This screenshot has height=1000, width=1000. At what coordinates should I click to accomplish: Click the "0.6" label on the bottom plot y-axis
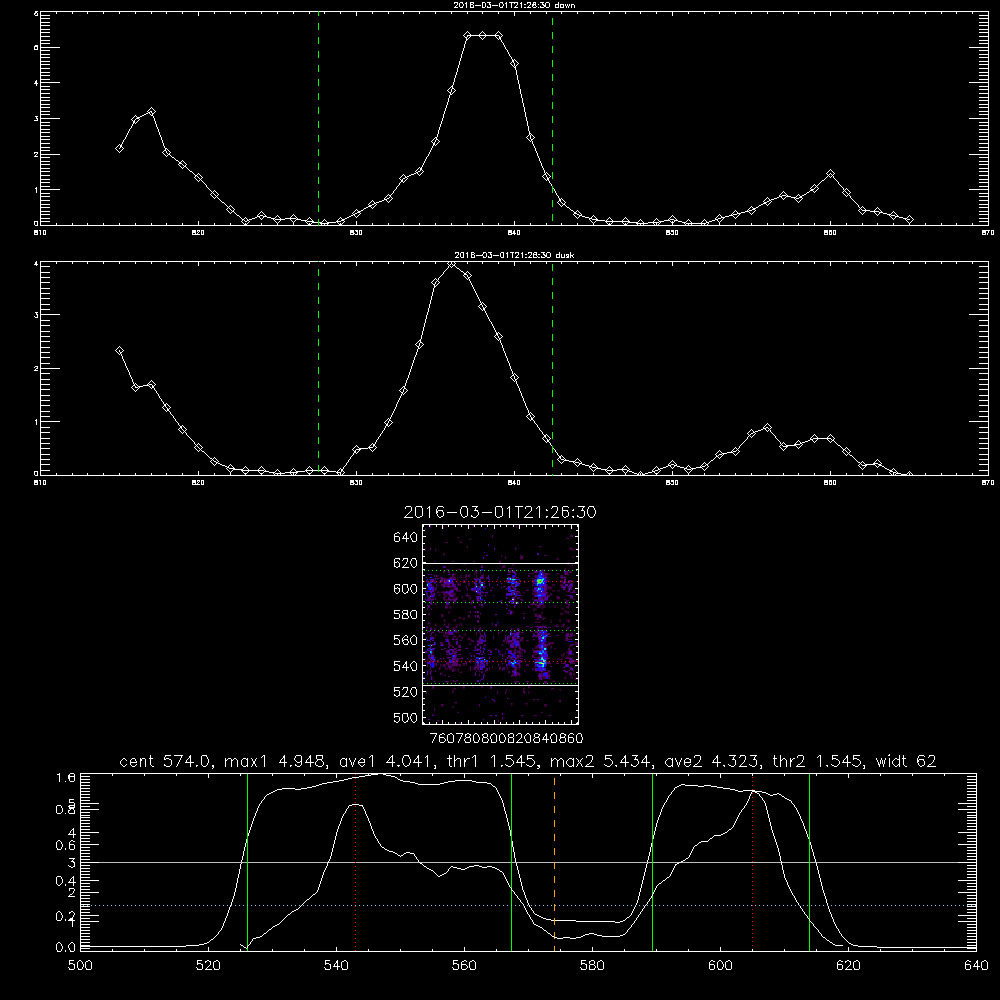[x=66, y=845]
